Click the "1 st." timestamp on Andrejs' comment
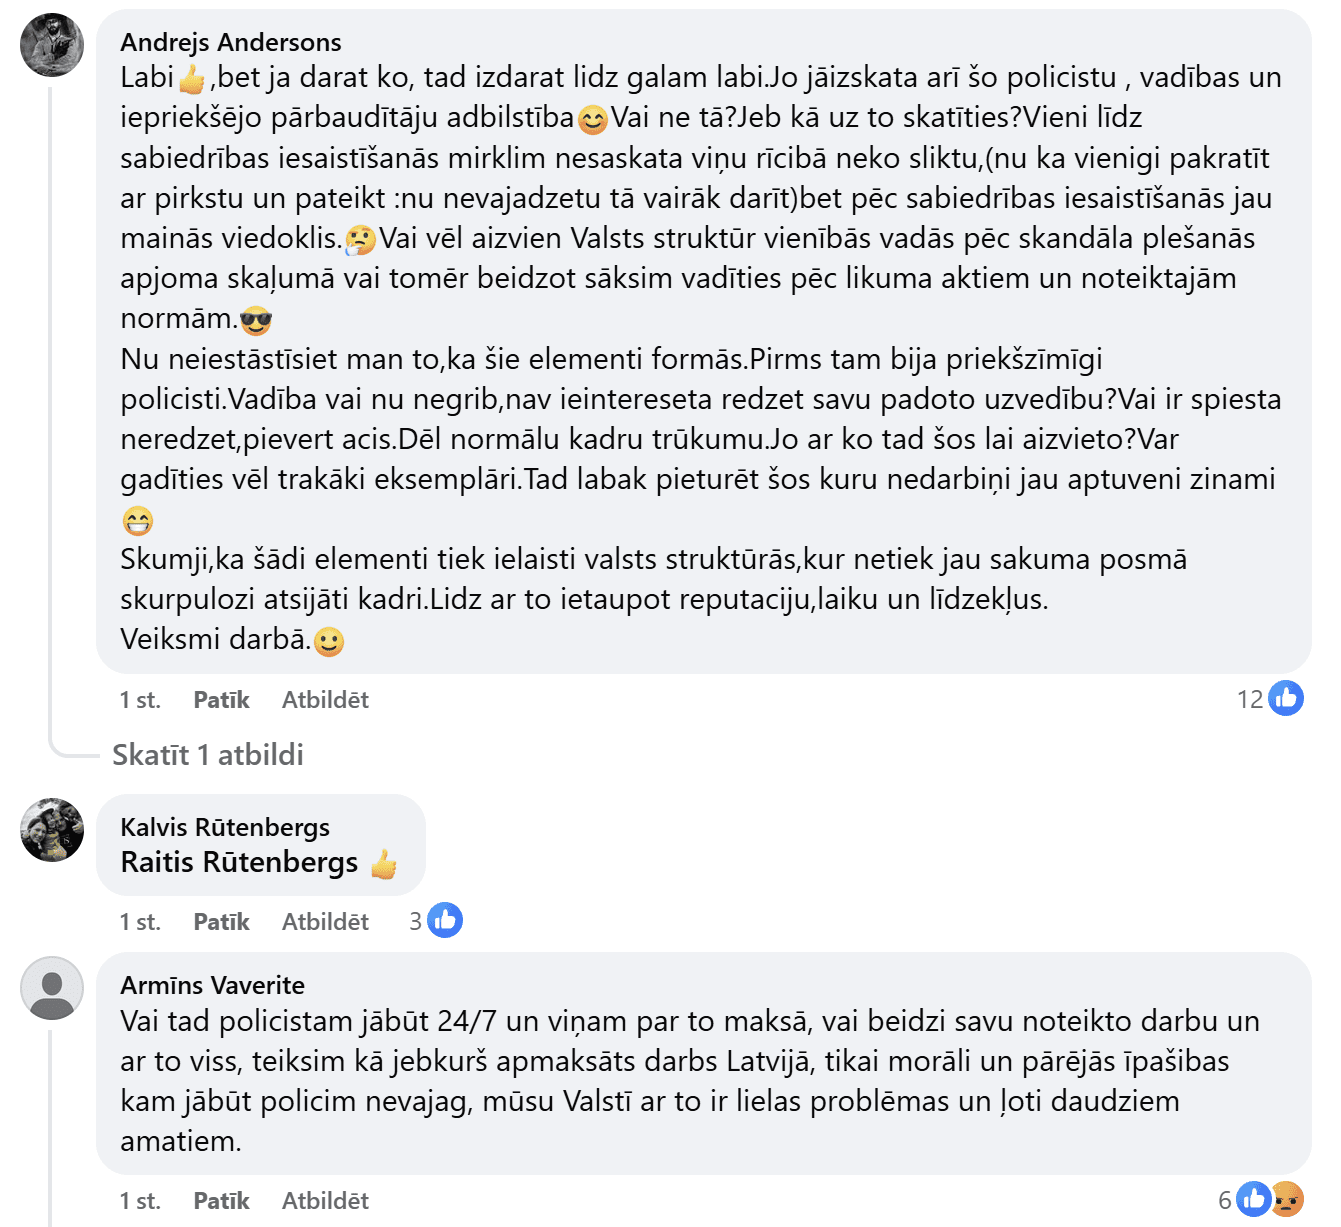1341x1227 pixels. (140, 700)
